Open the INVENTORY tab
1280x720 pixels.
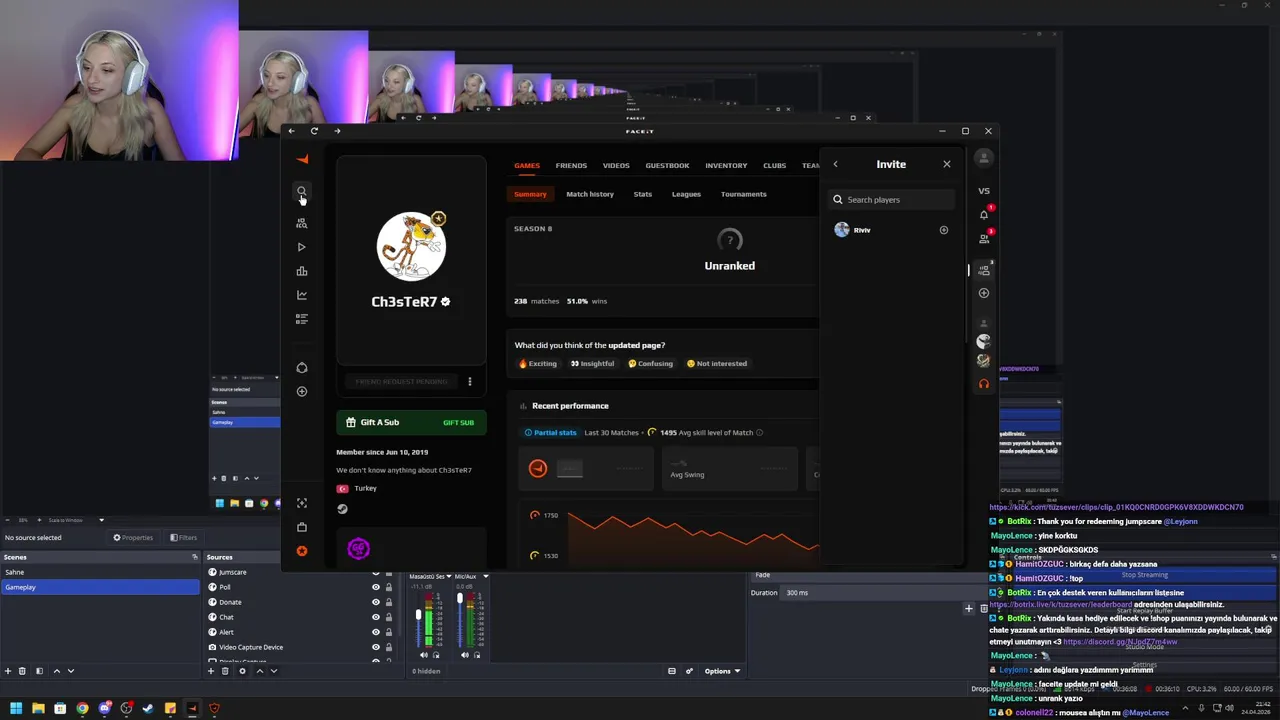(726, 165)
